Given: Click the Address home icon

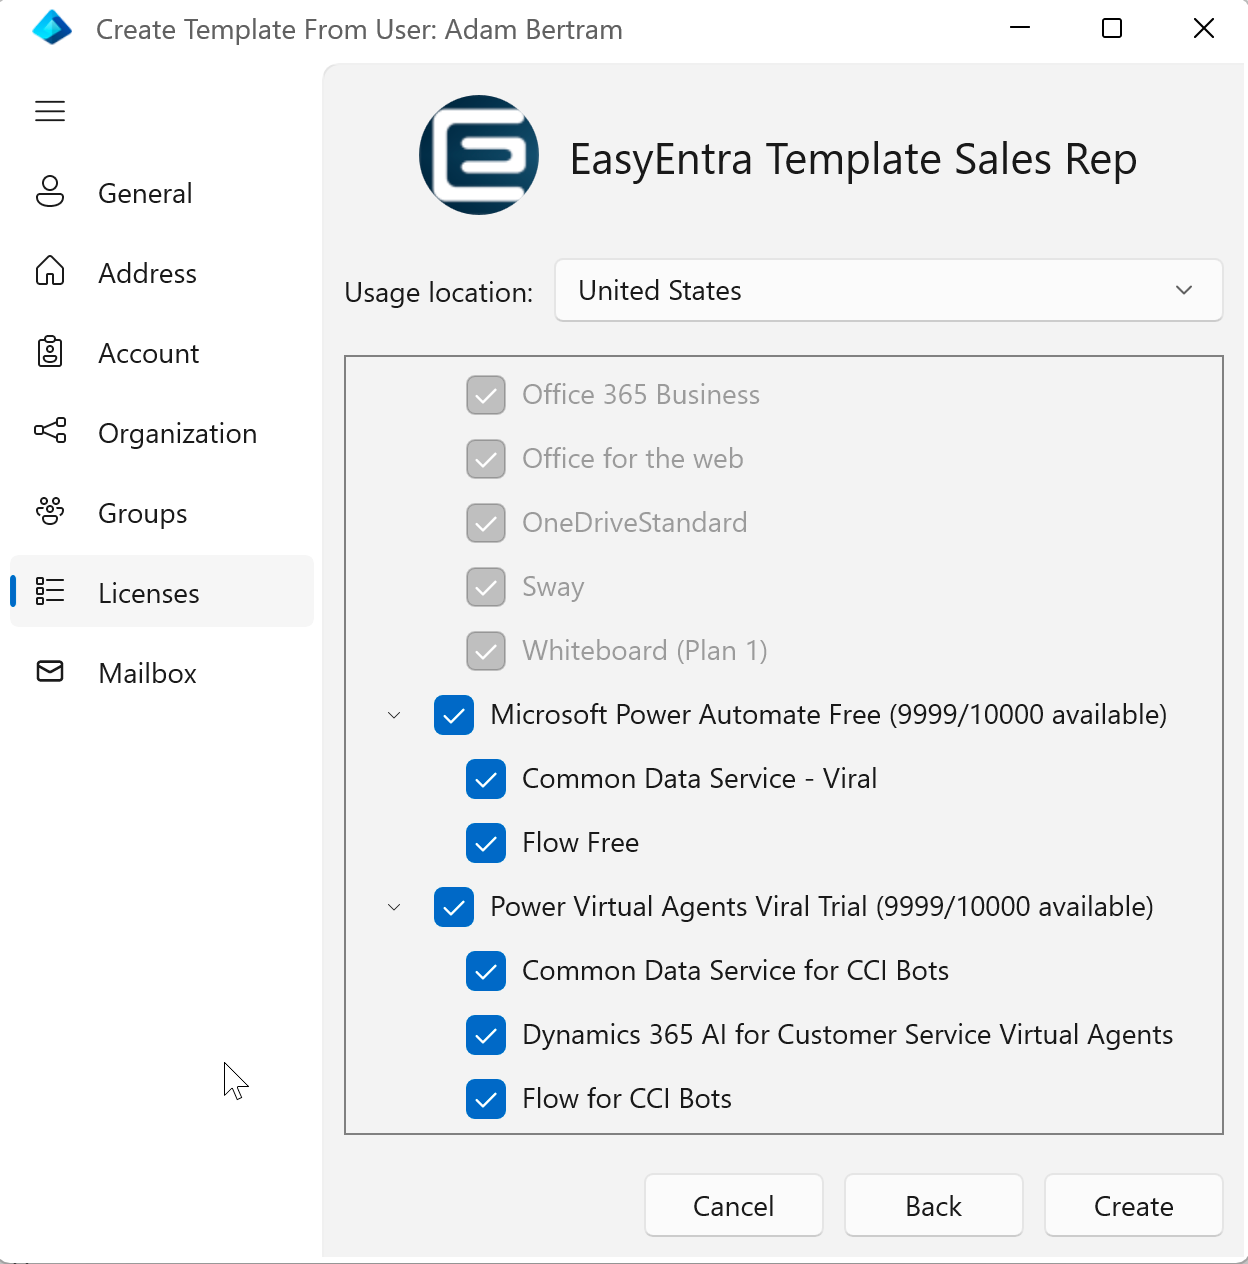Looking at the screenshot, I should [49, 271].
